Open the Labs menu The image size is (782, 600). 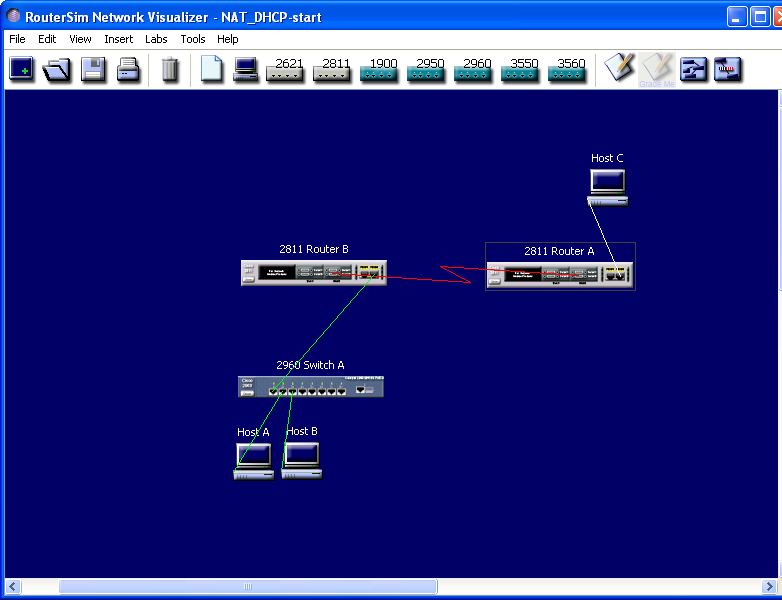[x=156, y=39]
